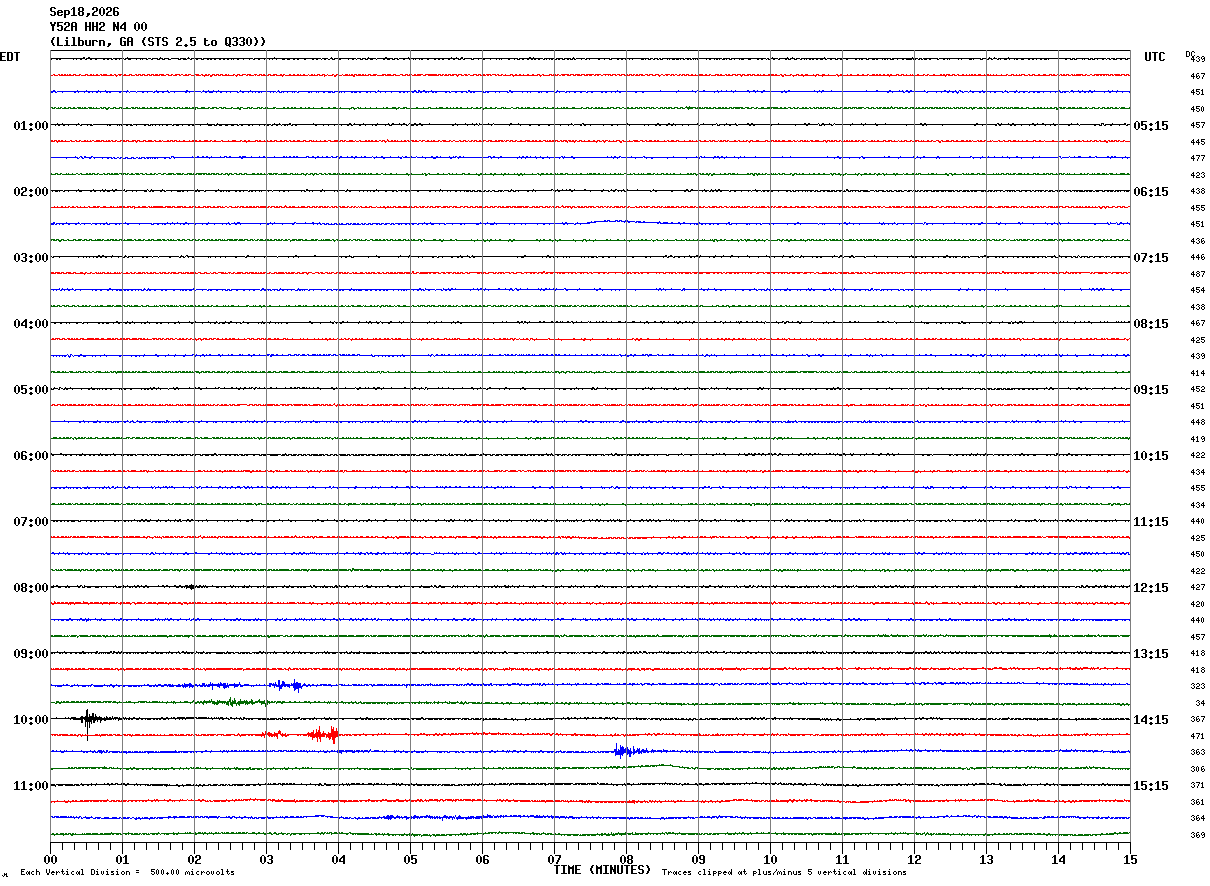Click the Lilburn, GA station description

click(158, 42)
